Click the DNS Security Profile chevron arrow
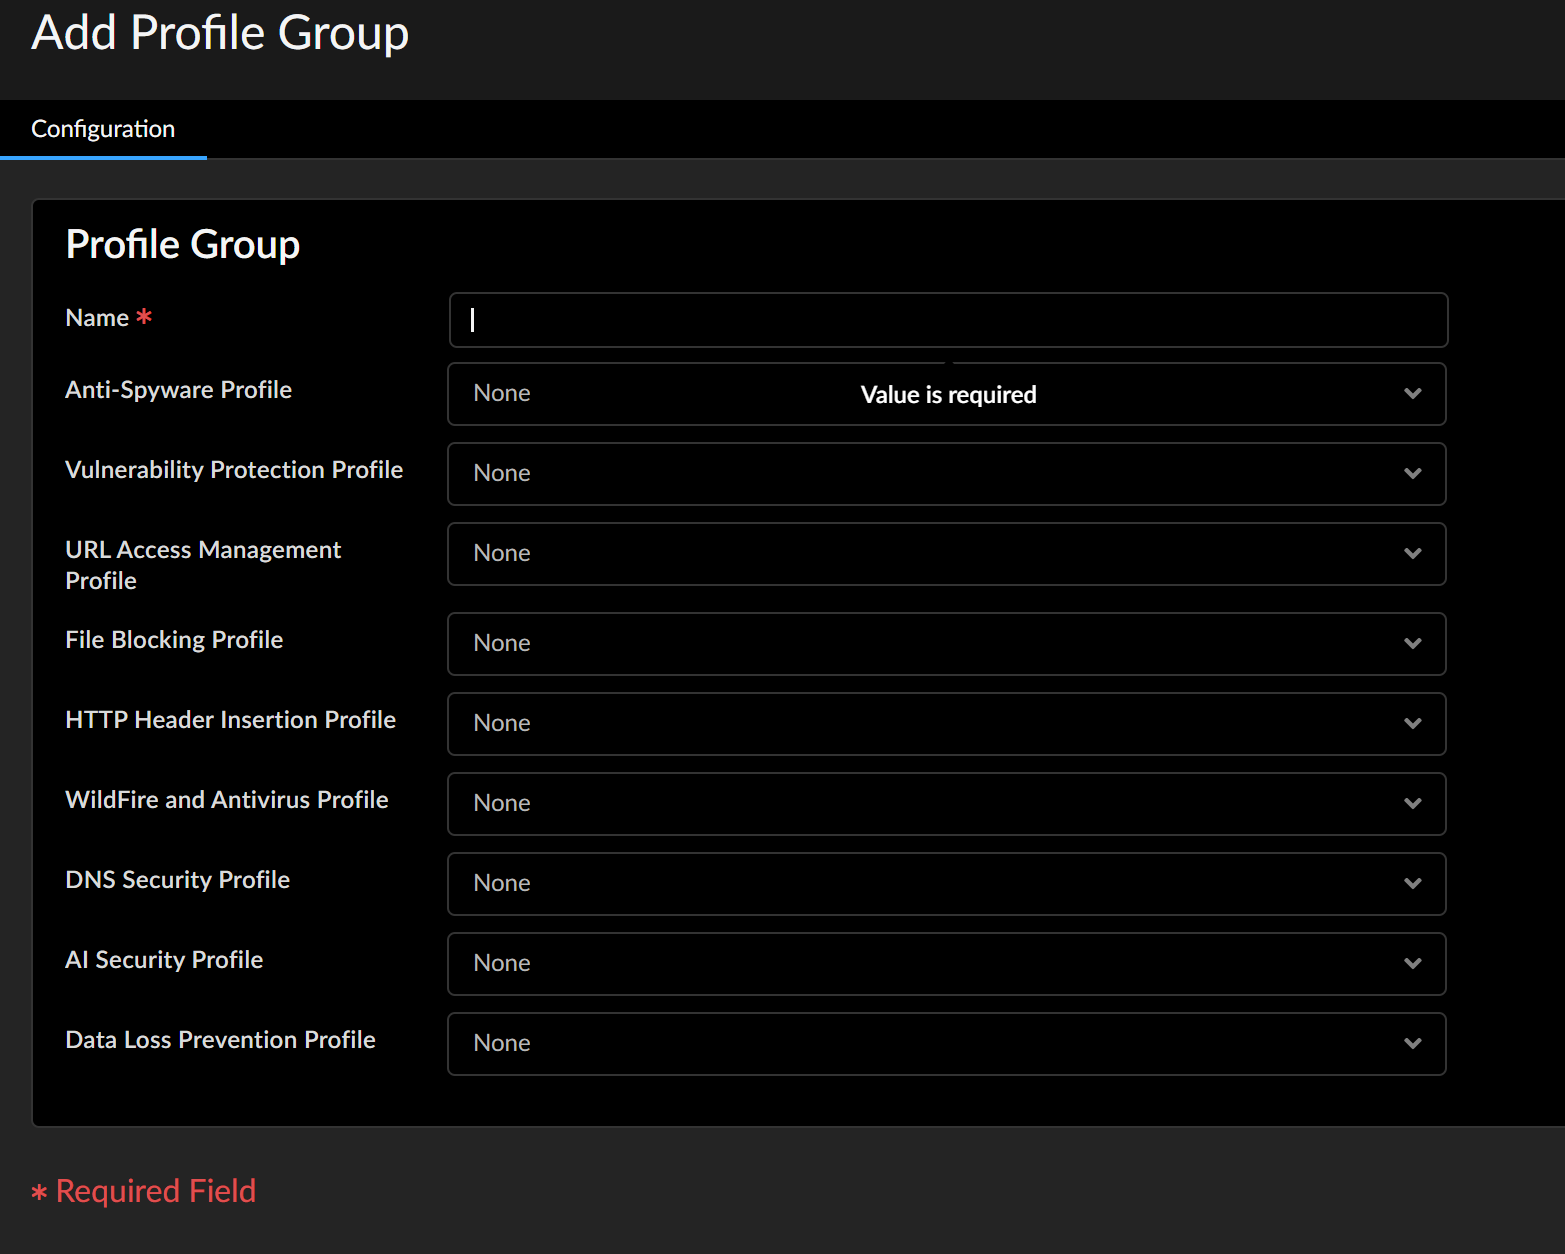The image size is (1565, 1254). (1412, 884)
